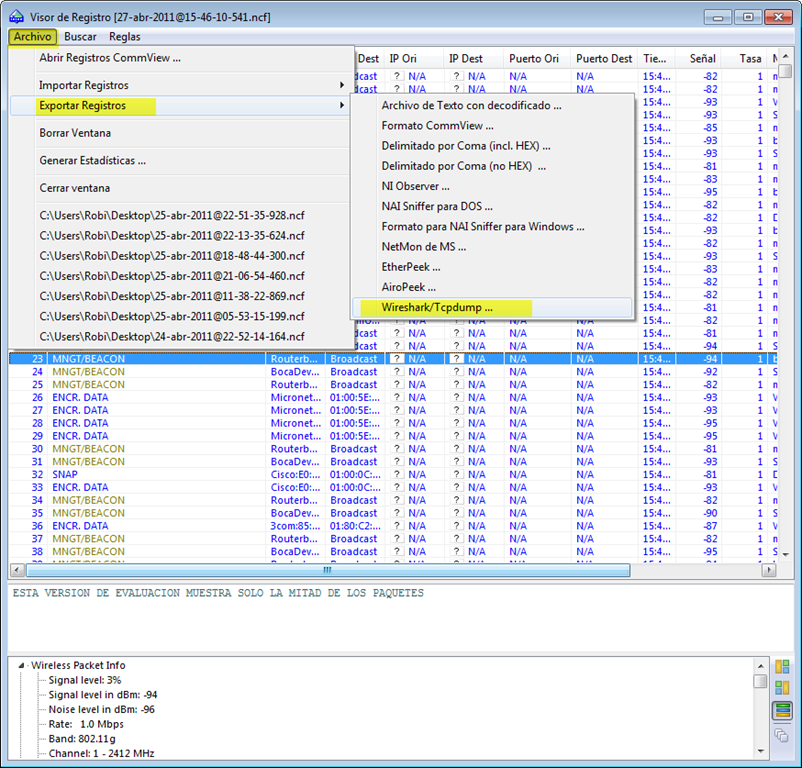Choose Delimitado por Coma (incl. HEX)

click(466, 146)
